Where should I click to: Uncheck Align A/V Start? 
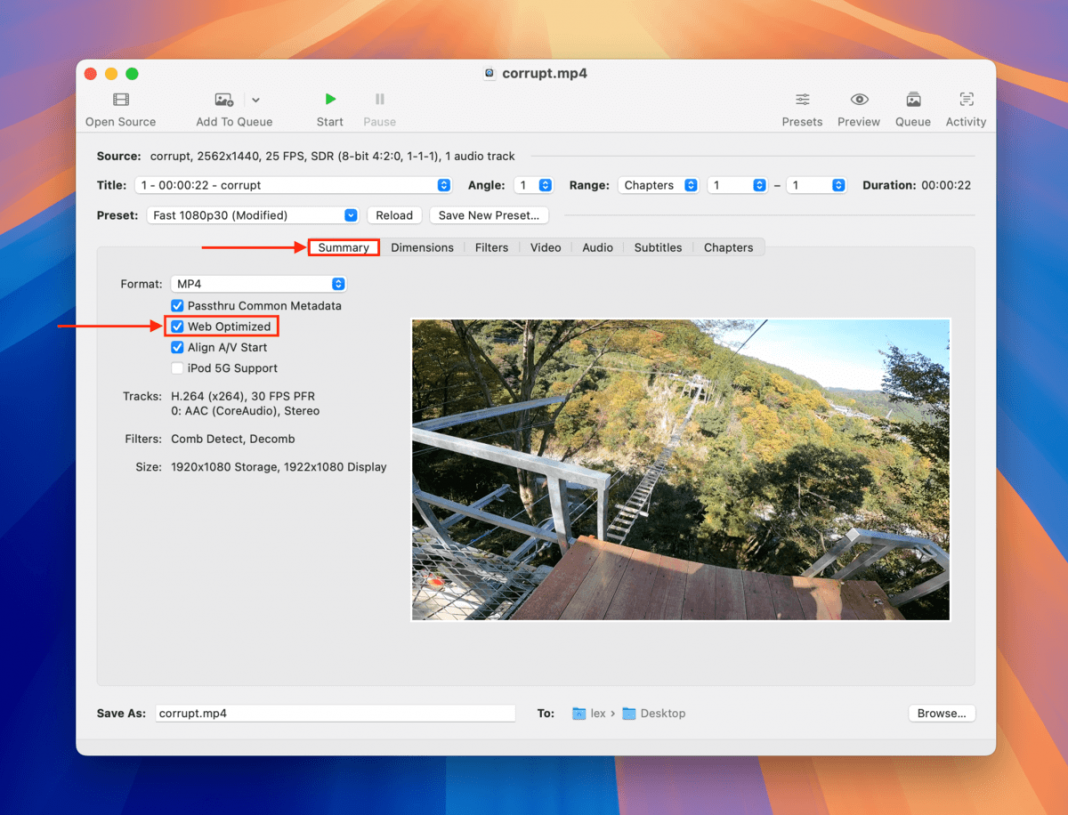[177, 347]
